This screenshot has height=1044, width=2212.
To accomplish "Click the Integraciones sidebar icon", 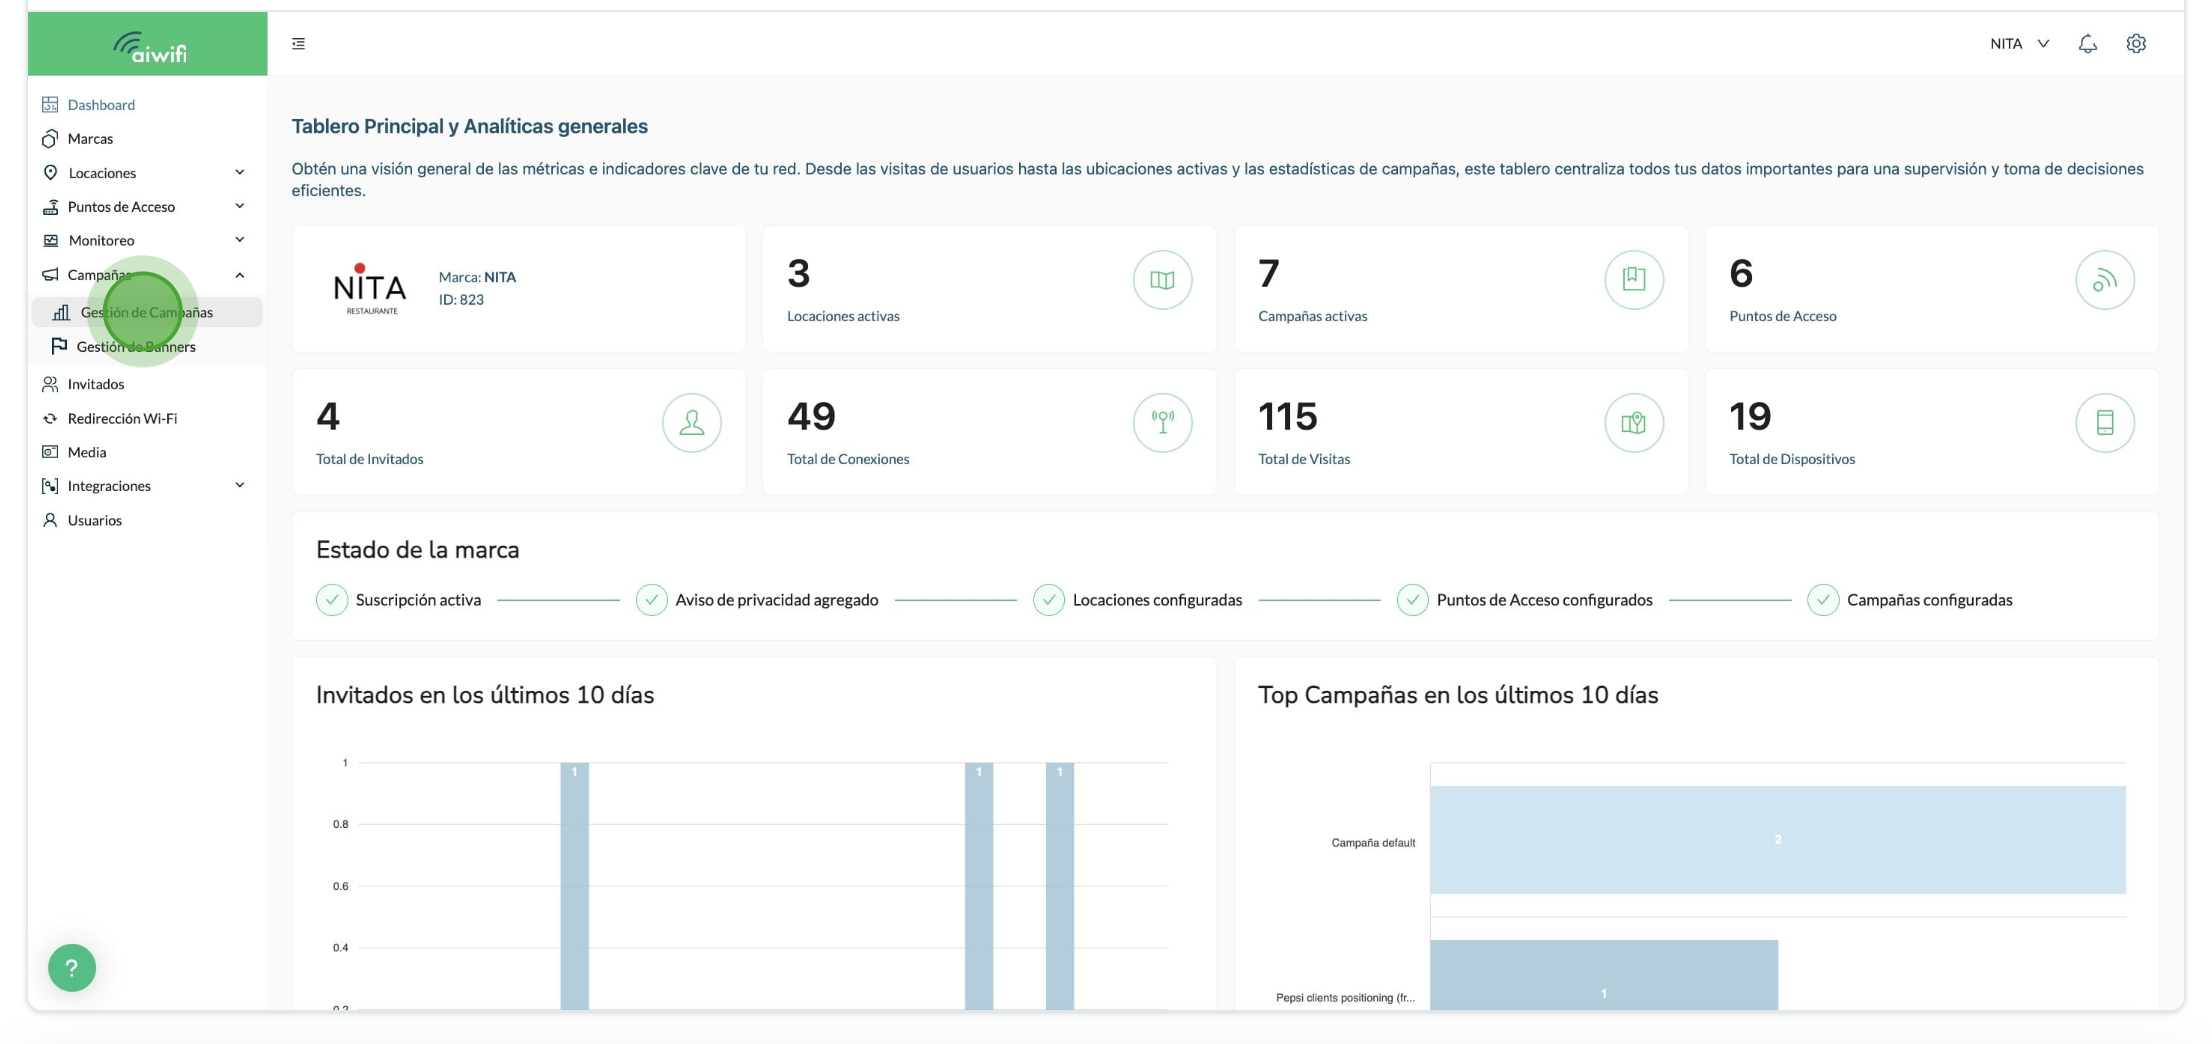I will pyautogui.click(x=50, y=486).
